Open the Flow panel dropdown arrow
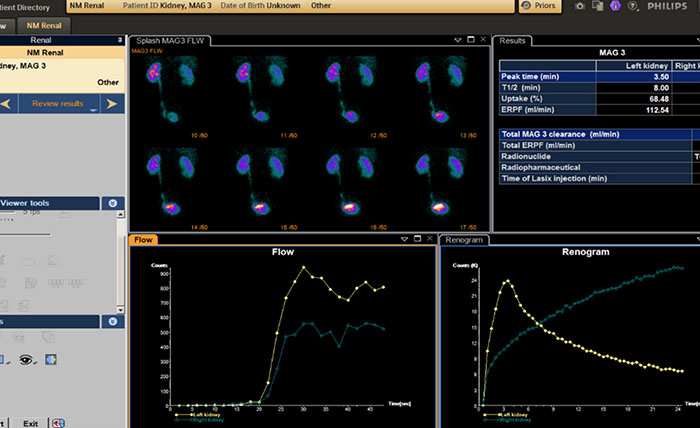 tap(405, 240)
